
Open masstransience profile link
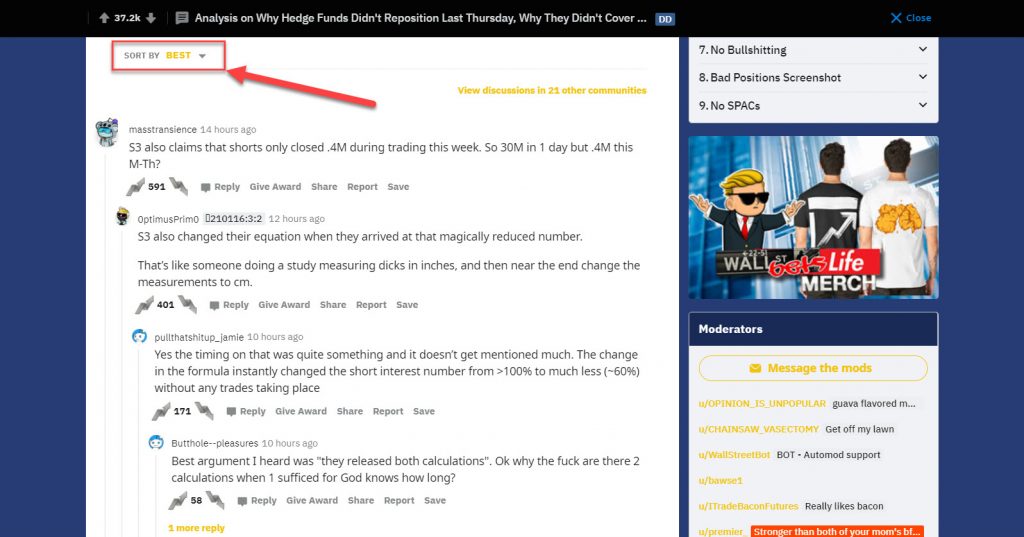click(163, 129)
